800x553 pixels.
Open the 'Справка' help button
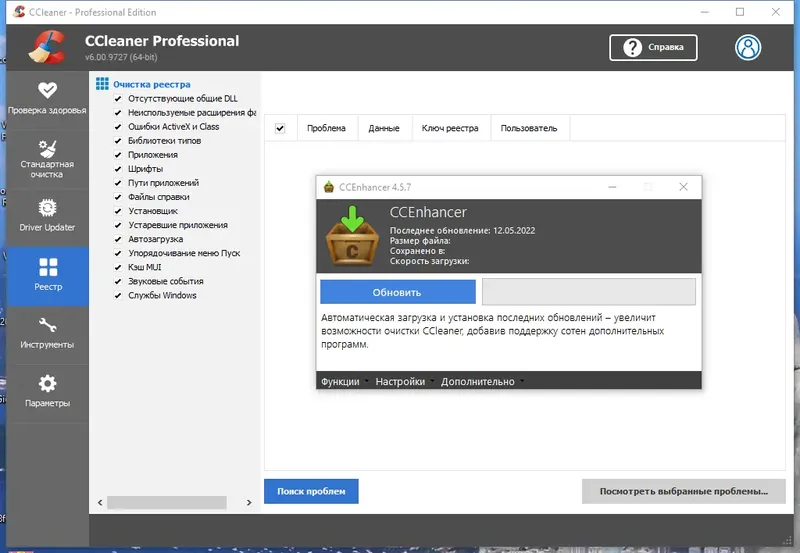[653, 47]
